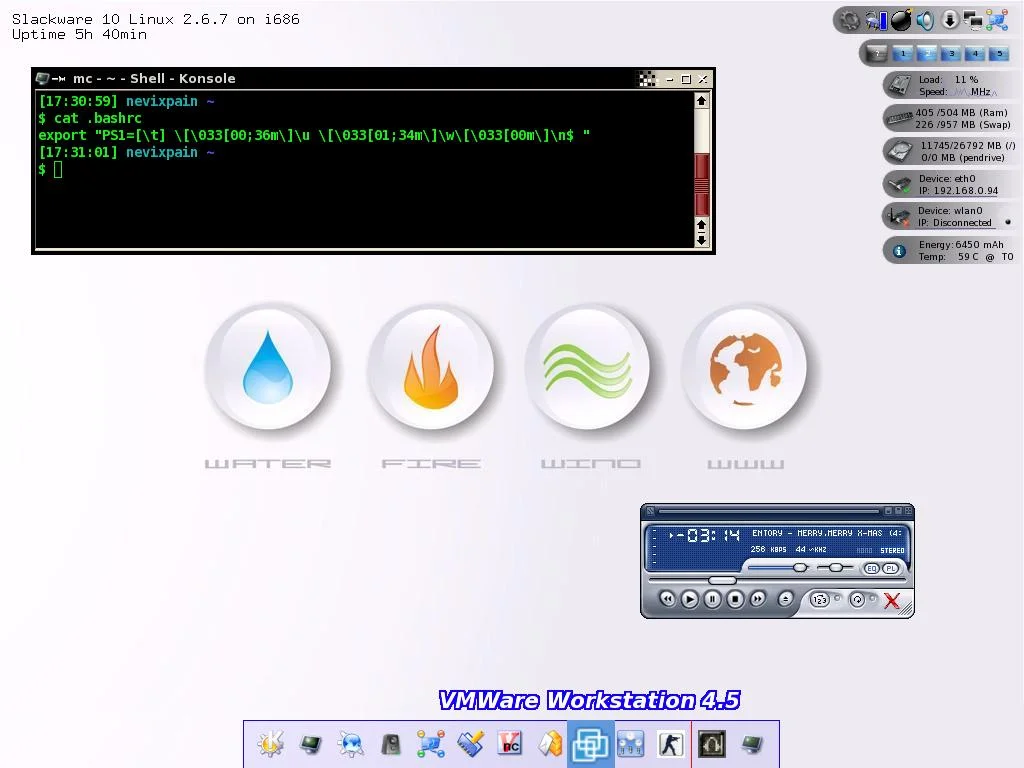Image resolution: width=1024 pixels, height=768 pixels.
Task: Click the media player volume slider
Action: pos(777,568)
